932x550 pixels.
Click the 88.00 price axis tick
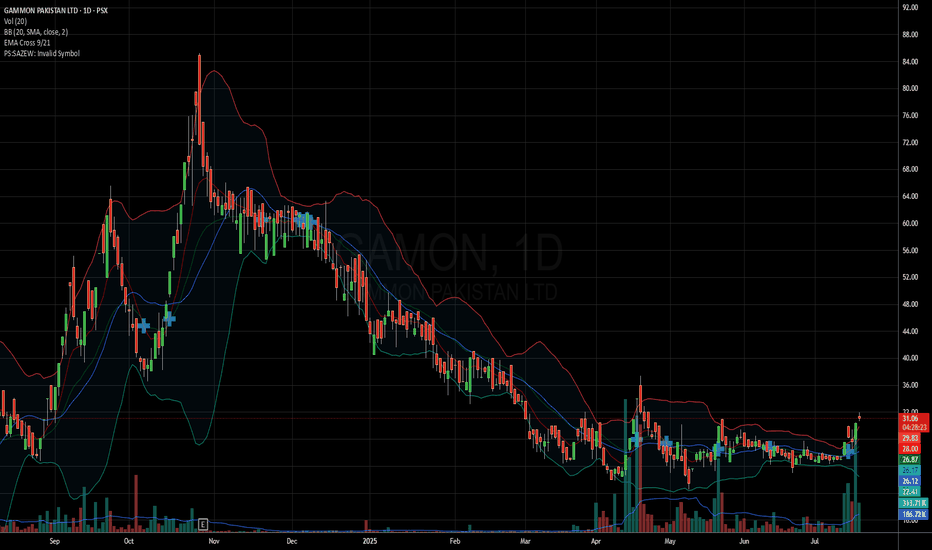[x=910, y=34]
